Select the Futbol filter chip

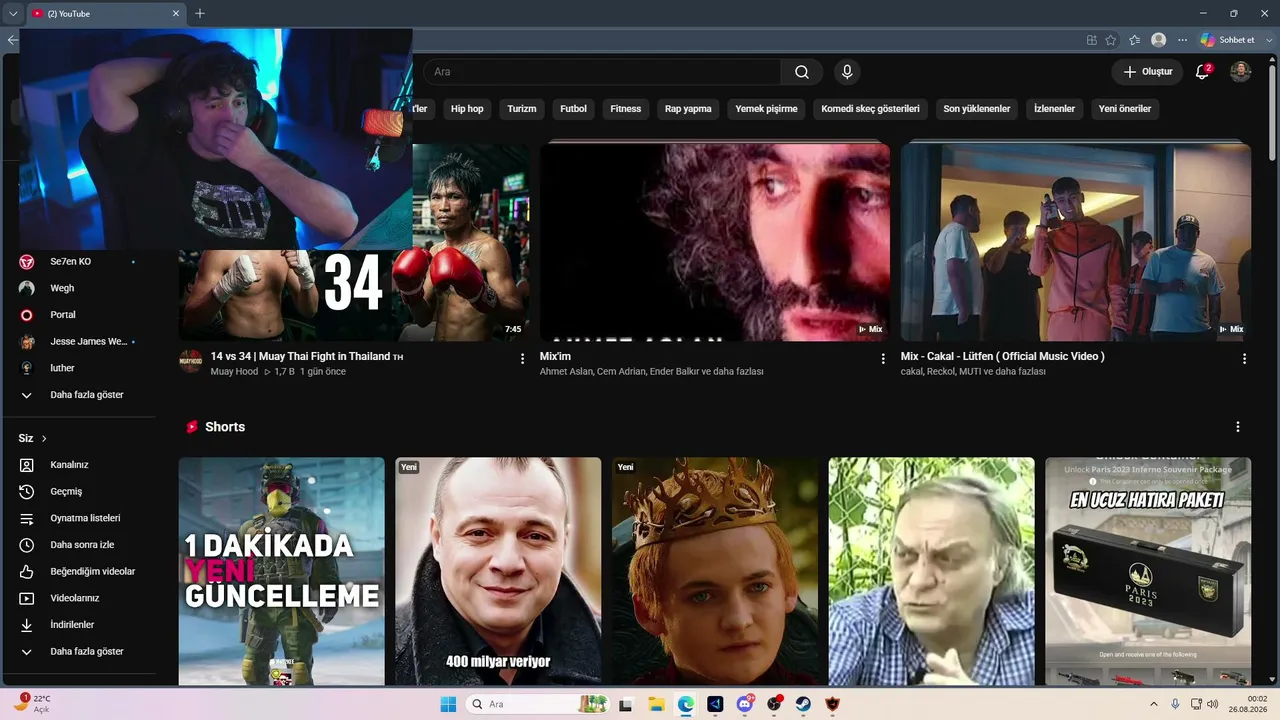click(573, 109)
